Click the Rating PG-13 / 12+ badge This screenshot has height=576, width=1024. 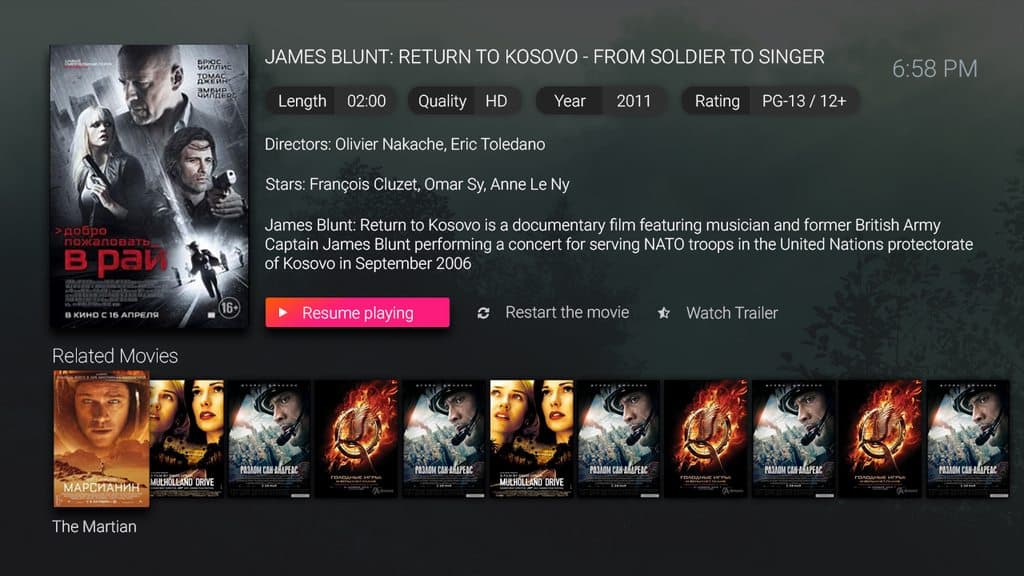[770, 101]
